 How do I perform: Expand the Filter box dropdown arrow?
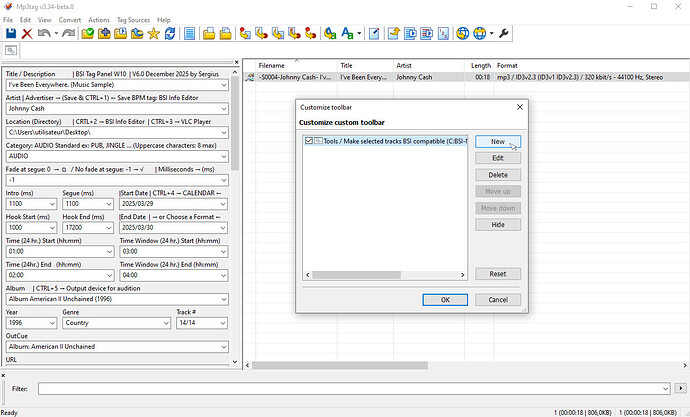click(665, 388)
